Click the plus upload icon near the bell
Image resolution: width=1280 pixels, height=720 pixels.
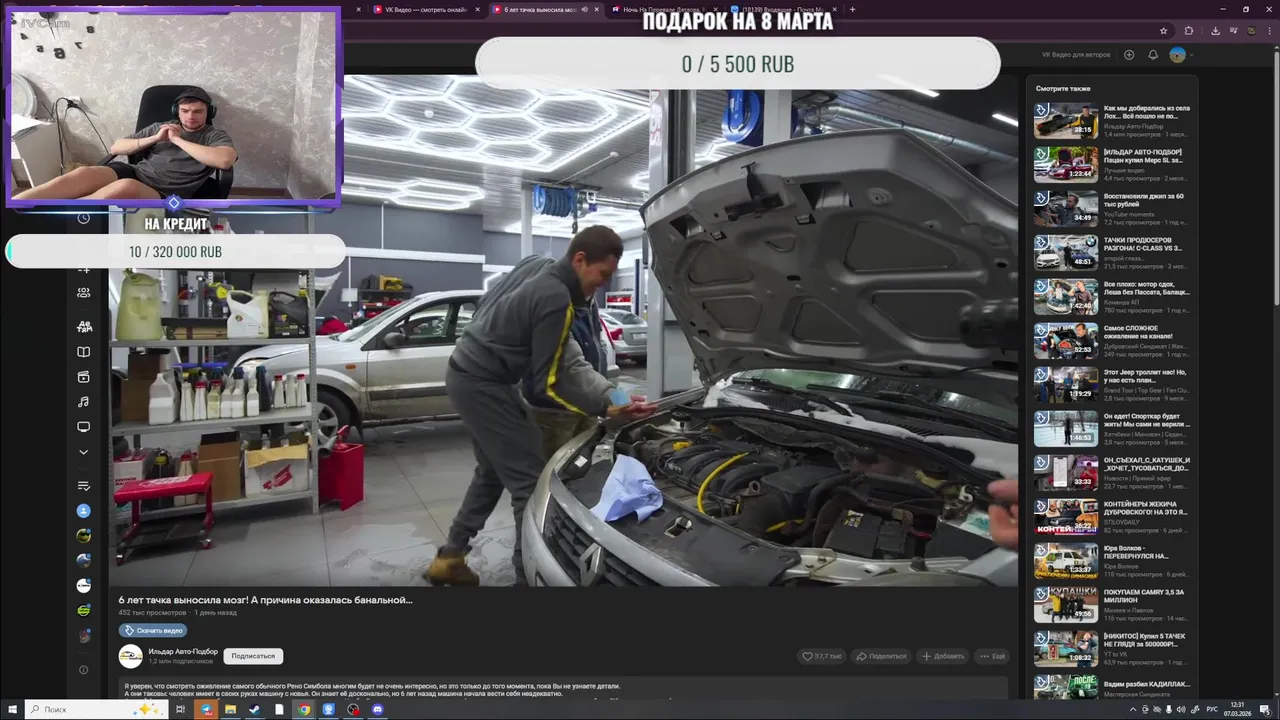(1129, 55)
